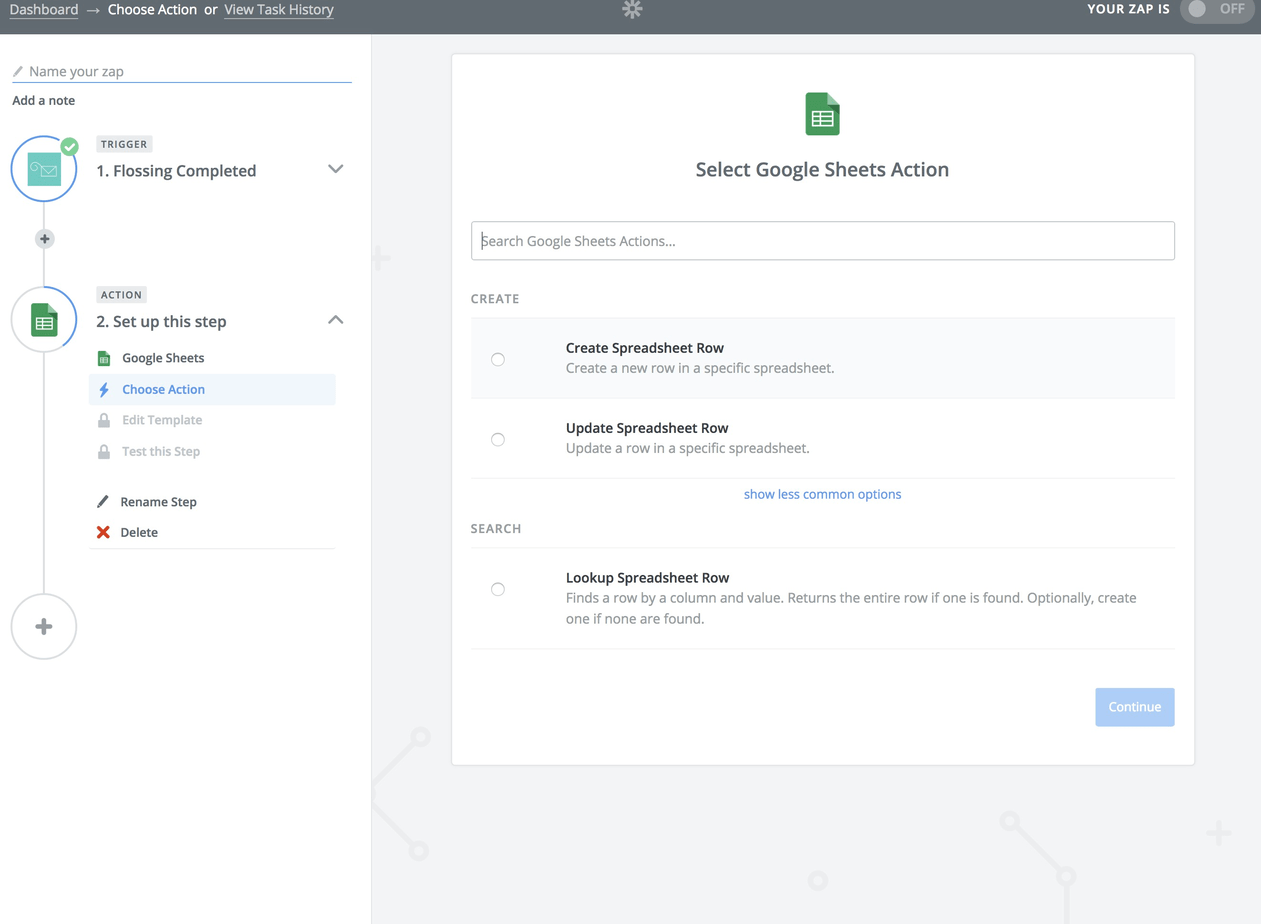Click the pencil icon beside zap name

18,72
